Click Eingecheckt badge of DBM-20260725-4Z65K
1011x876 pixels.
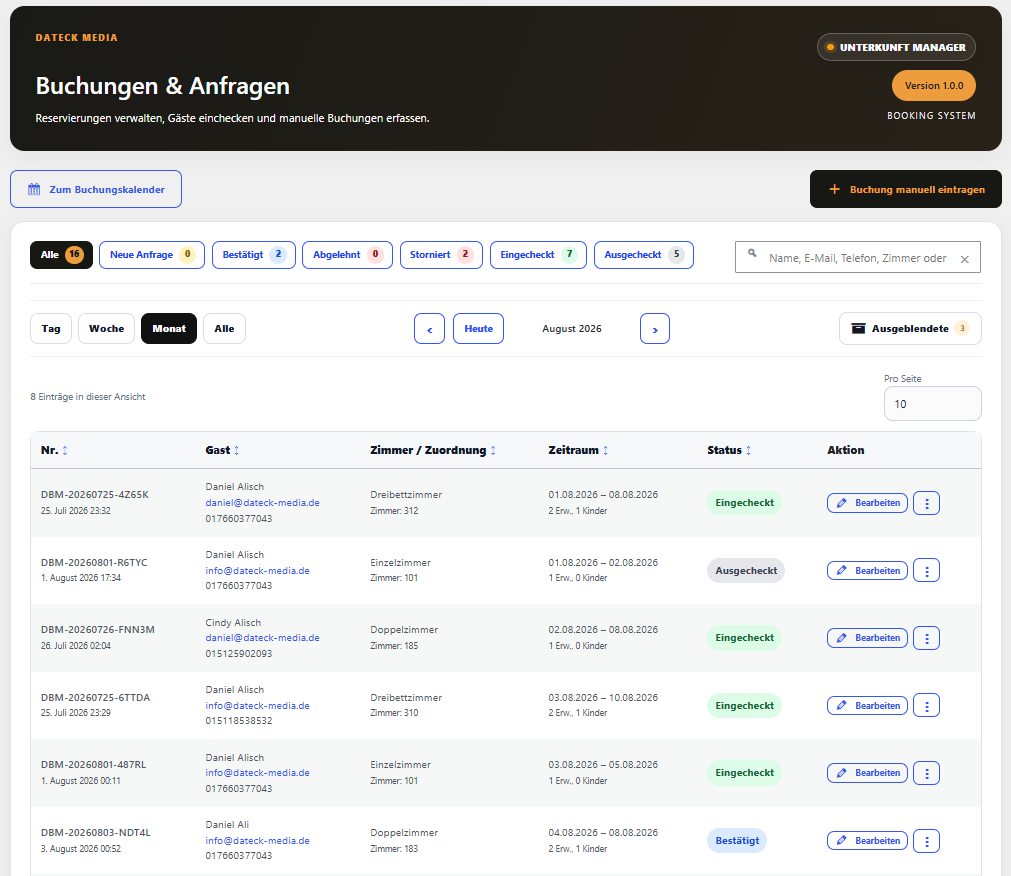click(744, 503)
